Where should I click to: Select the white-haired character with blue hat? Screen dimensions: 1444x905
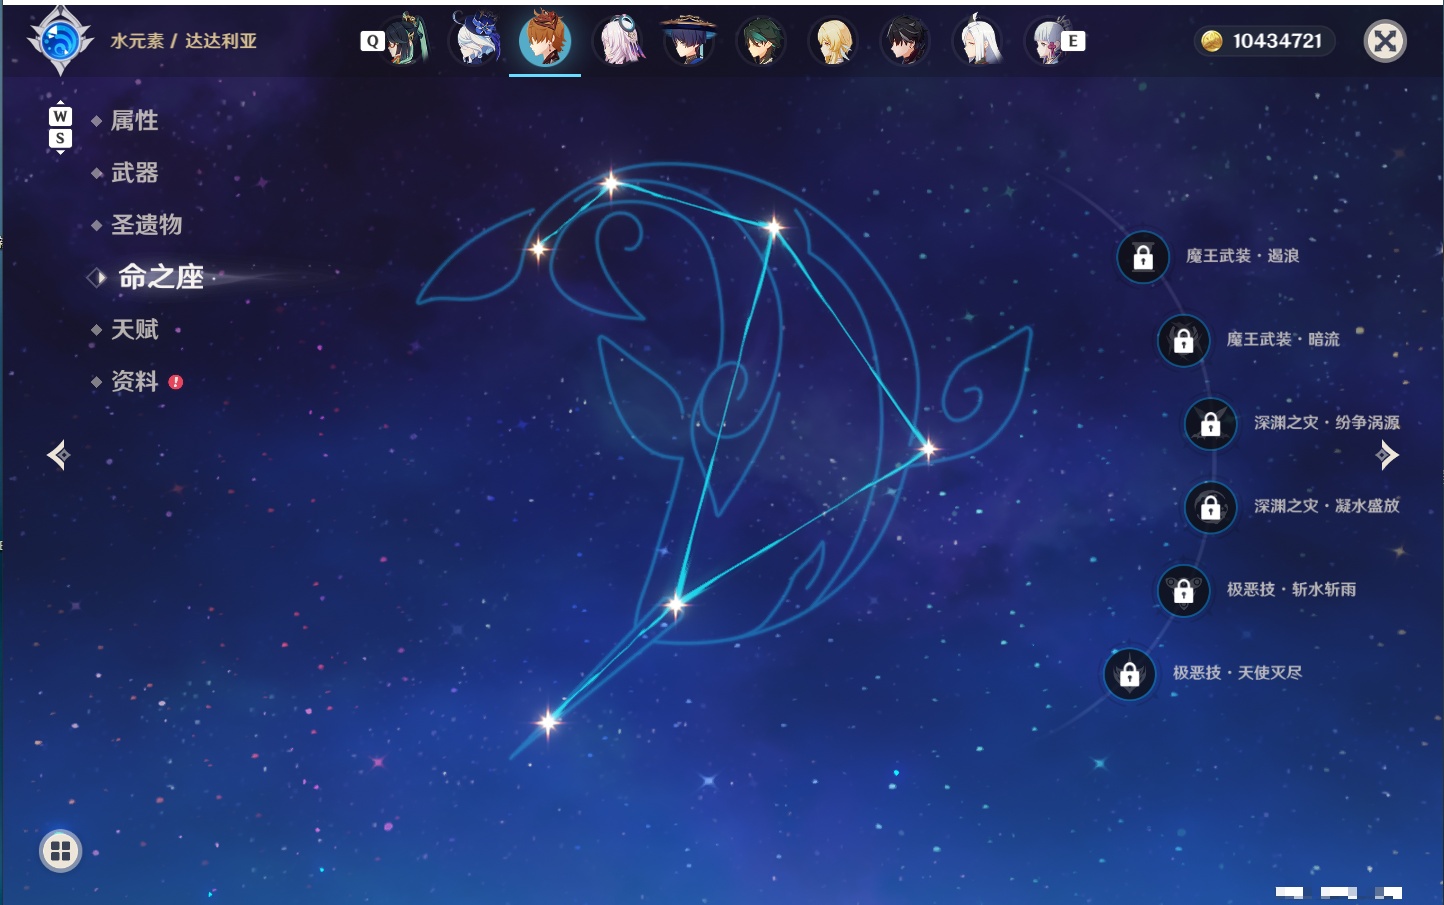click(x=475, y=40)
